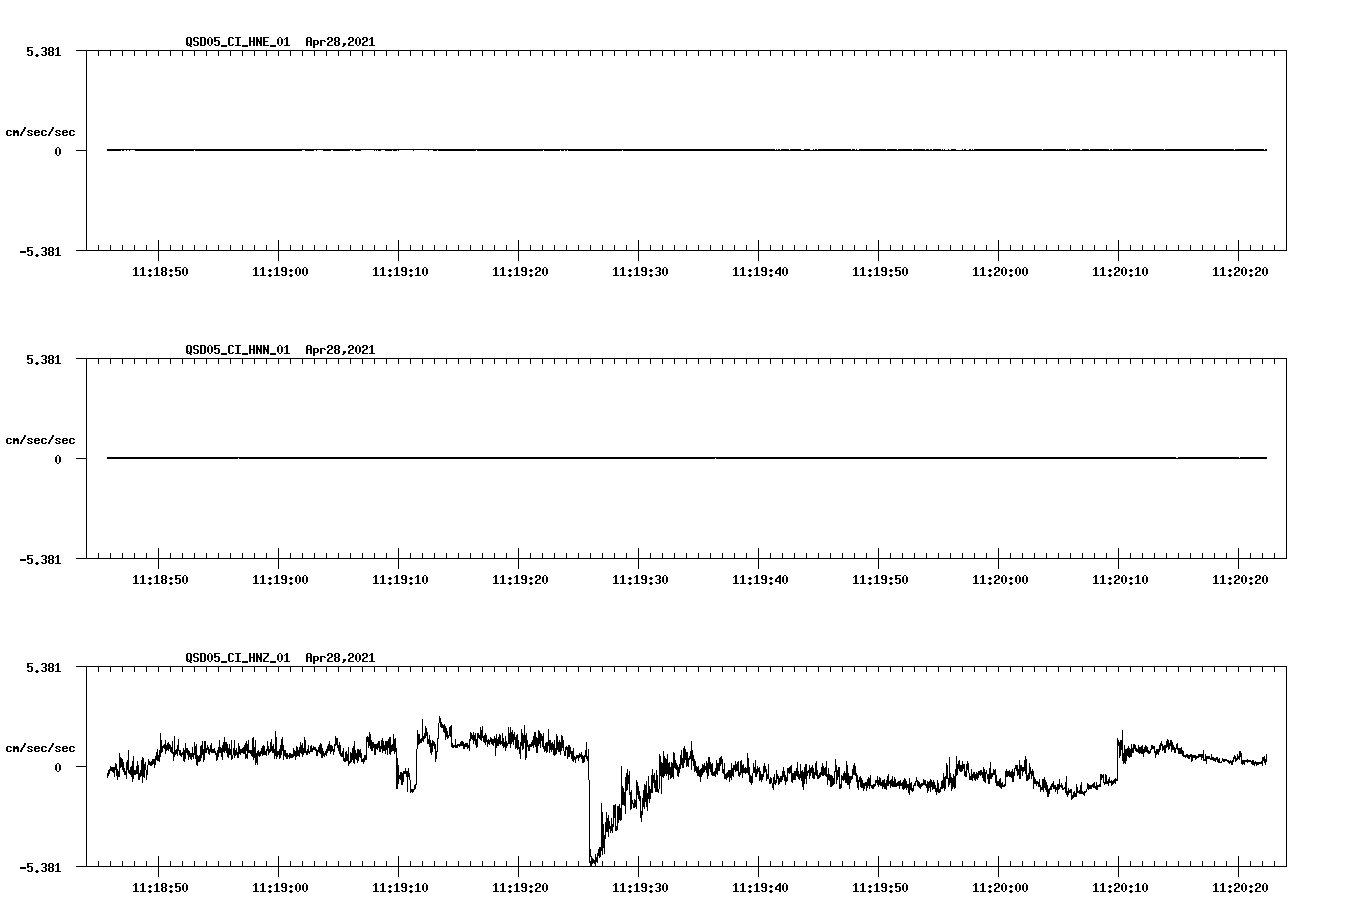The width and height of the screenshot is (1358, 924).
Task: Click the 11:20:00 tick on middle plot axis
Action: [x=1000, y=577]
